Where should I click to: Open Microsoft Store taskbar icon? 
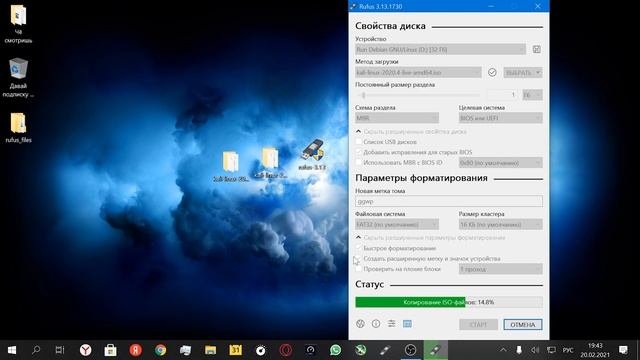coord(110,350)
